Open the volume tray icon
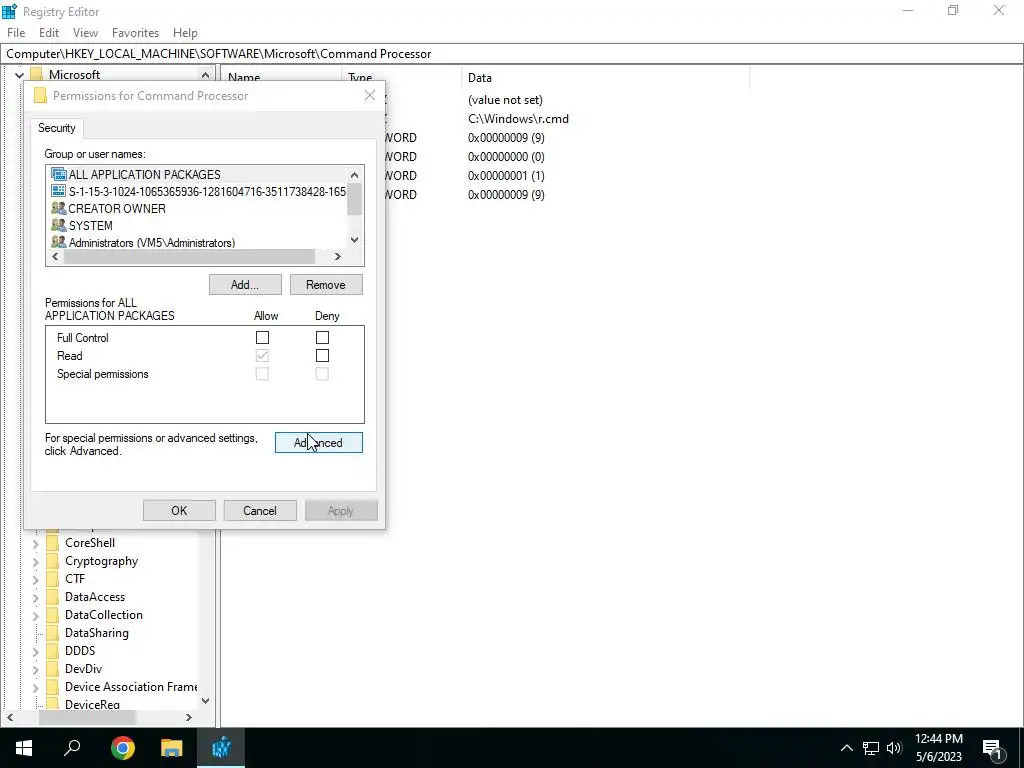1024x768 pixels. 894,748
